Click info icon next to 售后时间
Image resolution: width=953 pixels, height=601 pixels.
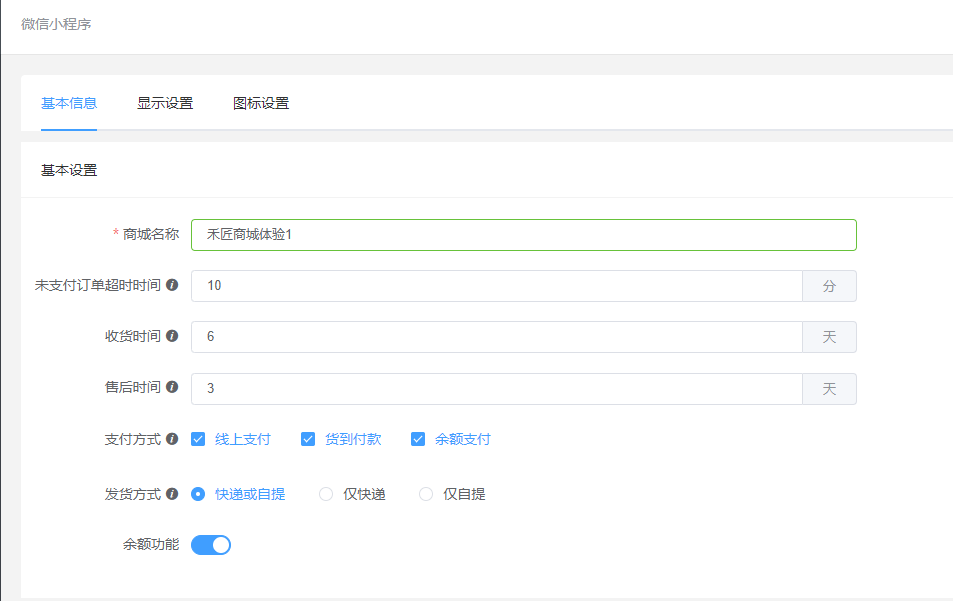(172, 387)
